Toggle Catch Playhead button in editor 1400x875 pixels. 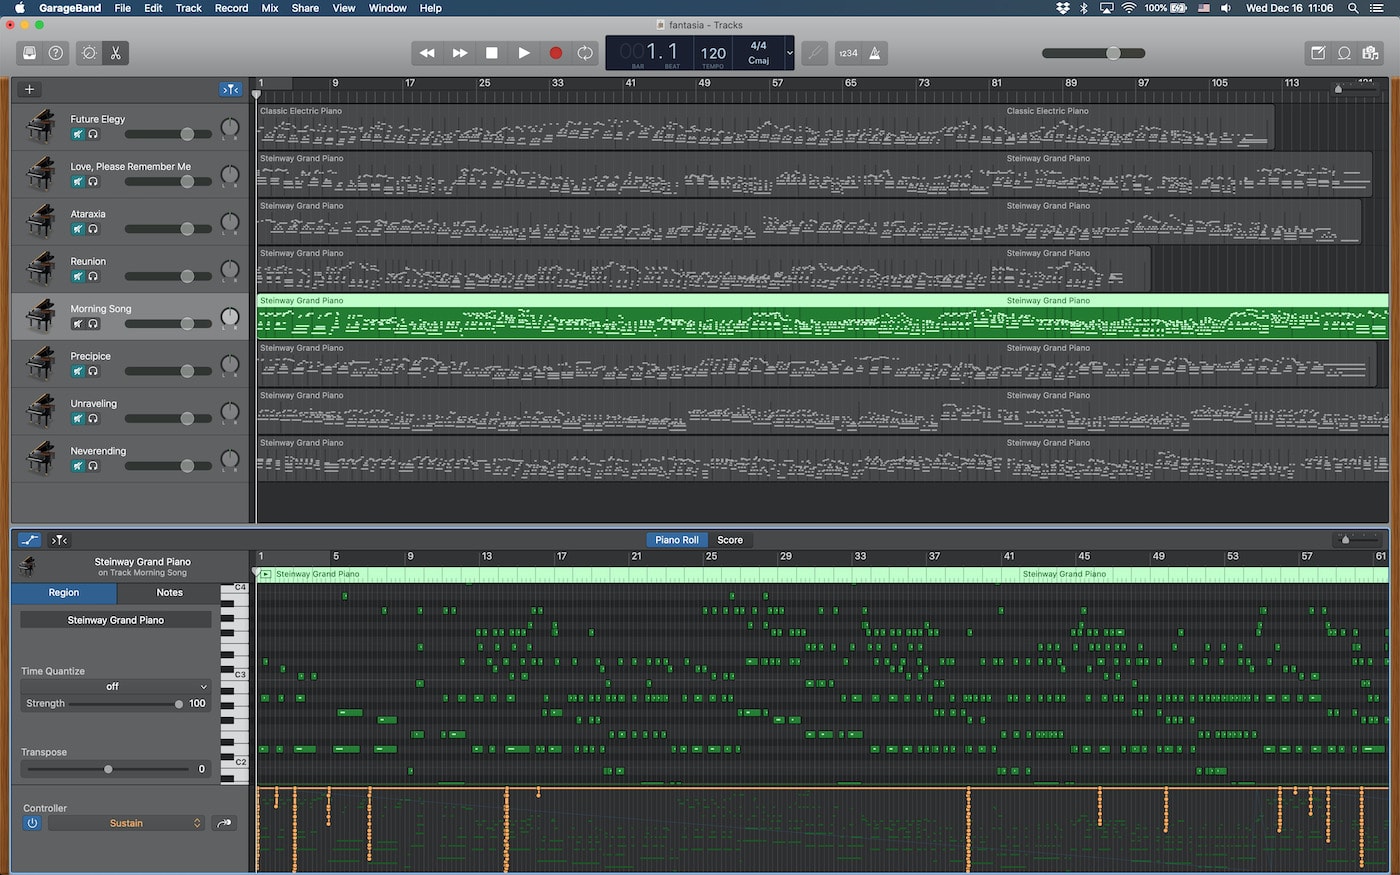[59, 540]
